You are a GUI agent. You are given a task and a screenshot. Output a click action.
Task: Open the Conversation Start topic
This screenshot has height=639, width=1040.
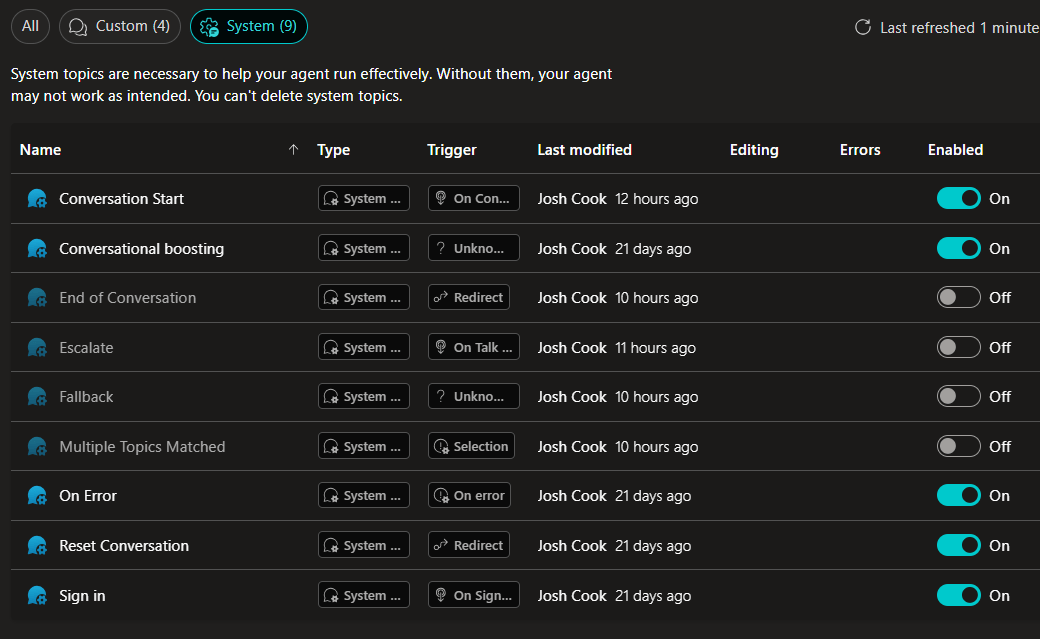click(121, 198)
